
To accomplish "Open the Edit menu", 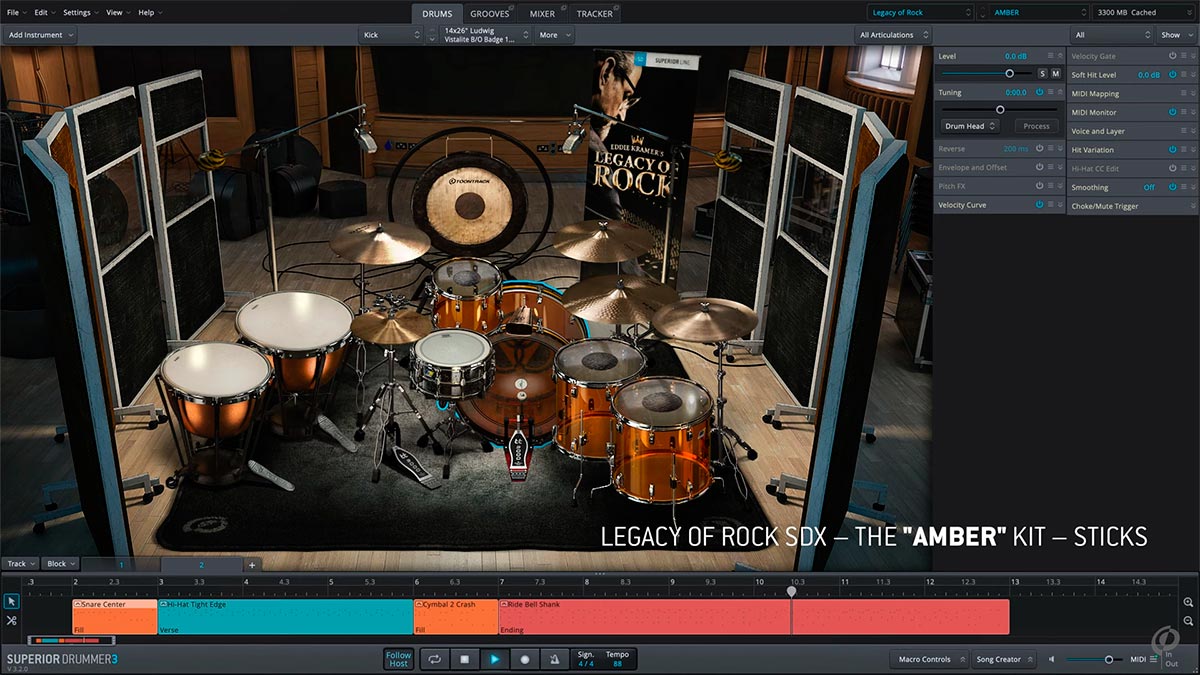I will point(45,12).
